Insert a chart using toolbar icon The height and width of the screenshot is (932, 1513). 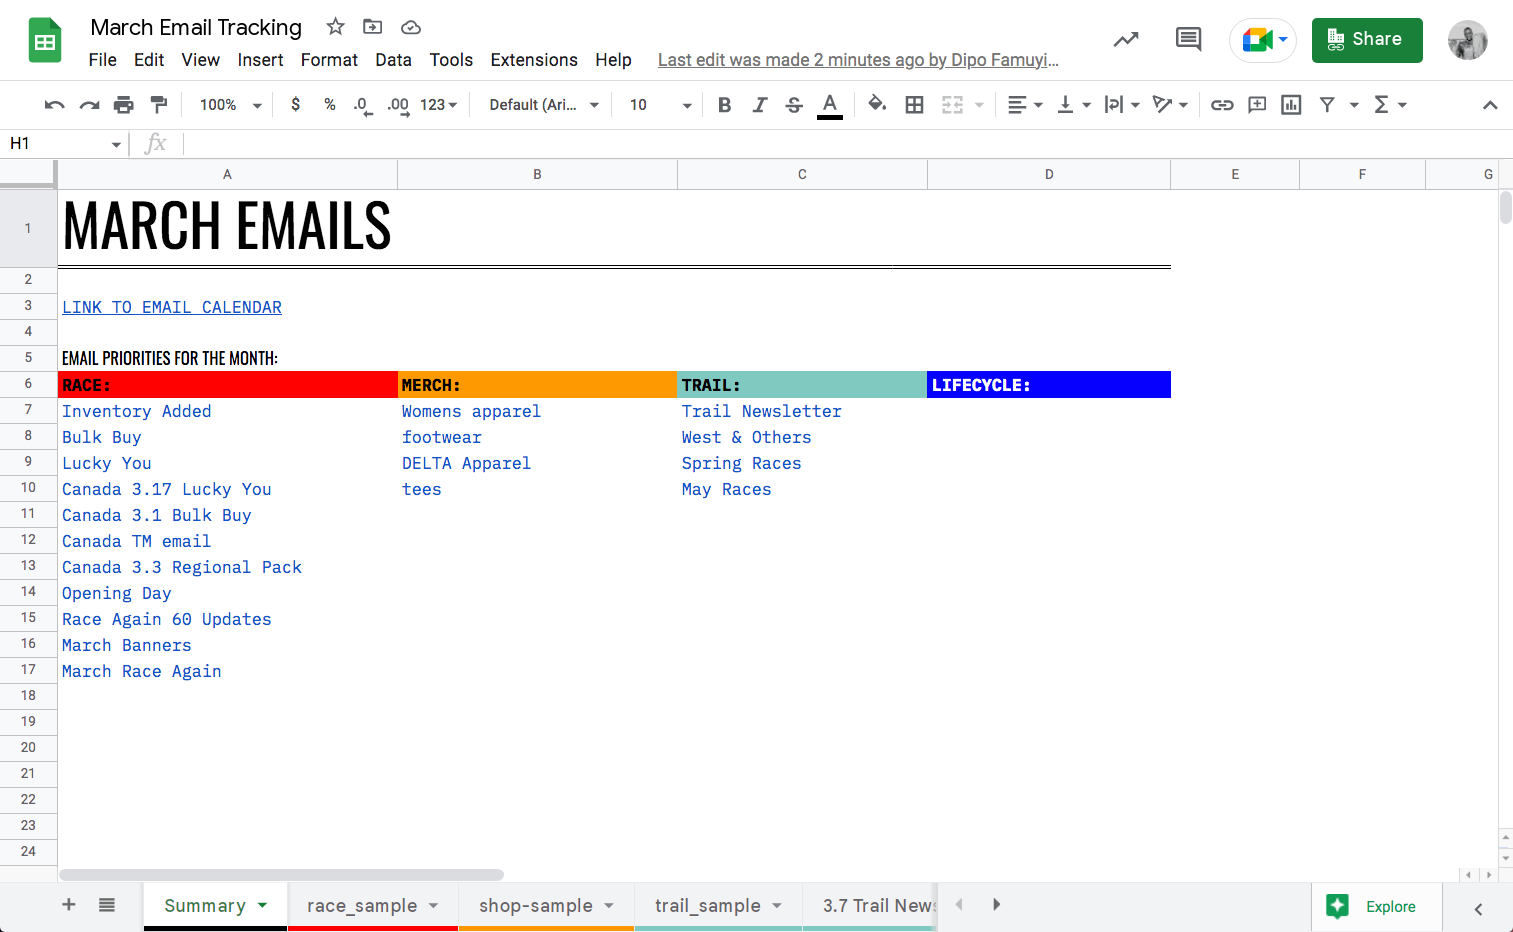[x=1291, y=105]
